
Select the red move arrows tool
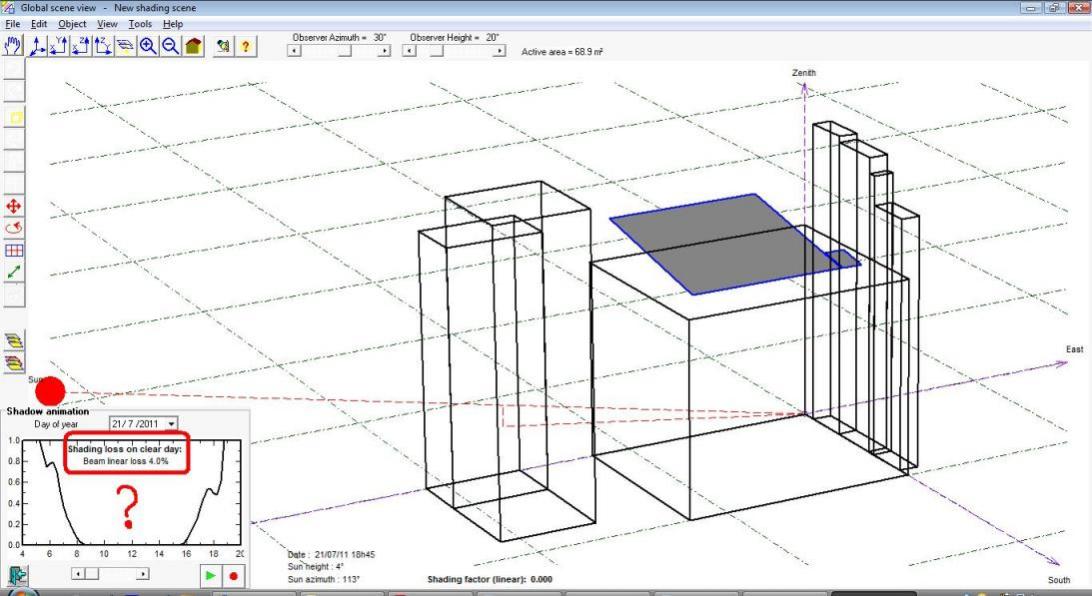click(15, 206)
